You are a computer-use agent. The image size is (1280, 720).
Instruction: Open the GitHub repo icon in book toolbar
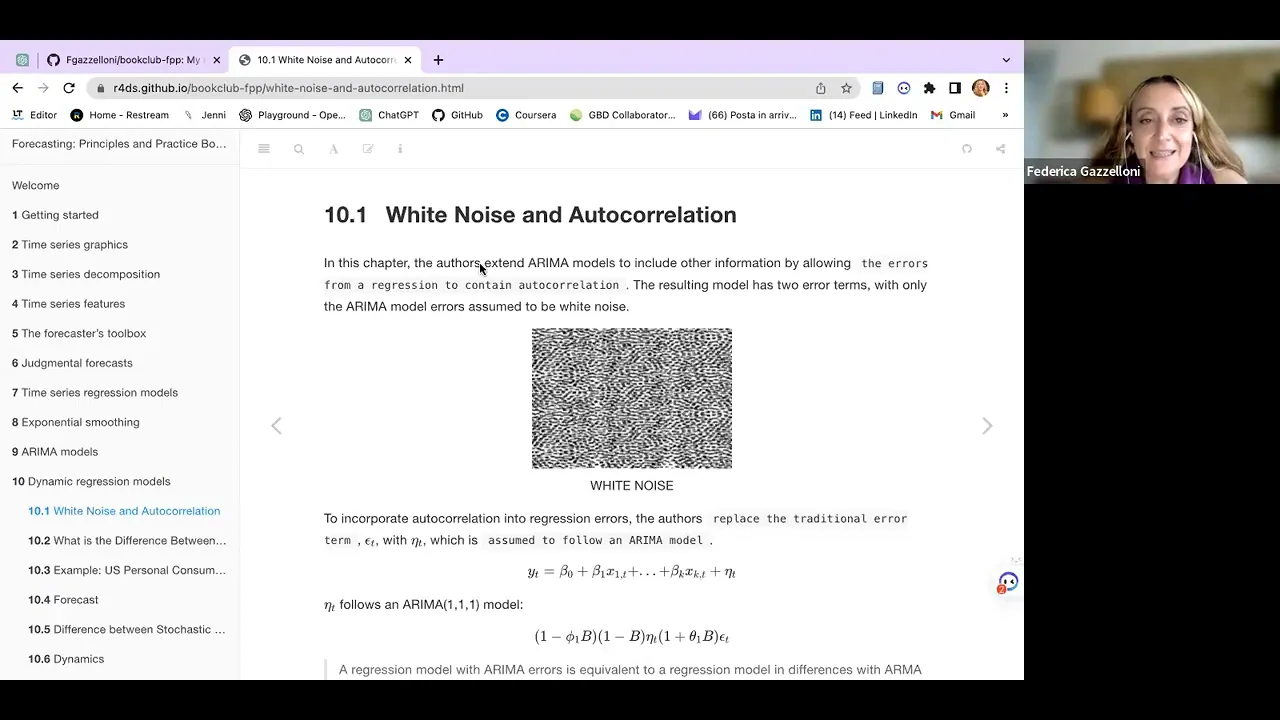point(967,149)
